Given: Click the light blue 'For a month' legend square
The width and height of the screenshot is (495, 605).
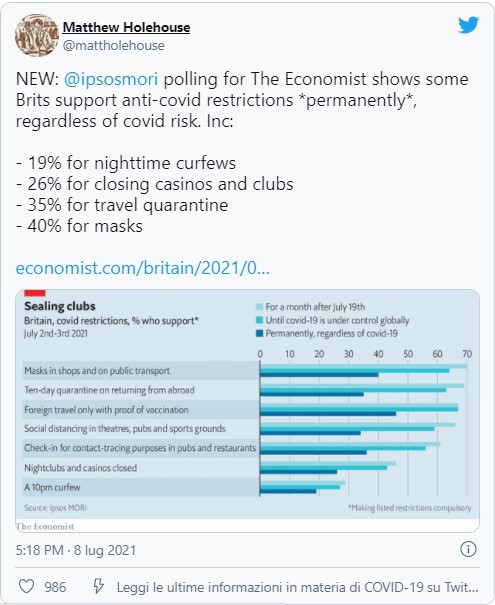Looking at the screenshot, I should tap(259, 307).
